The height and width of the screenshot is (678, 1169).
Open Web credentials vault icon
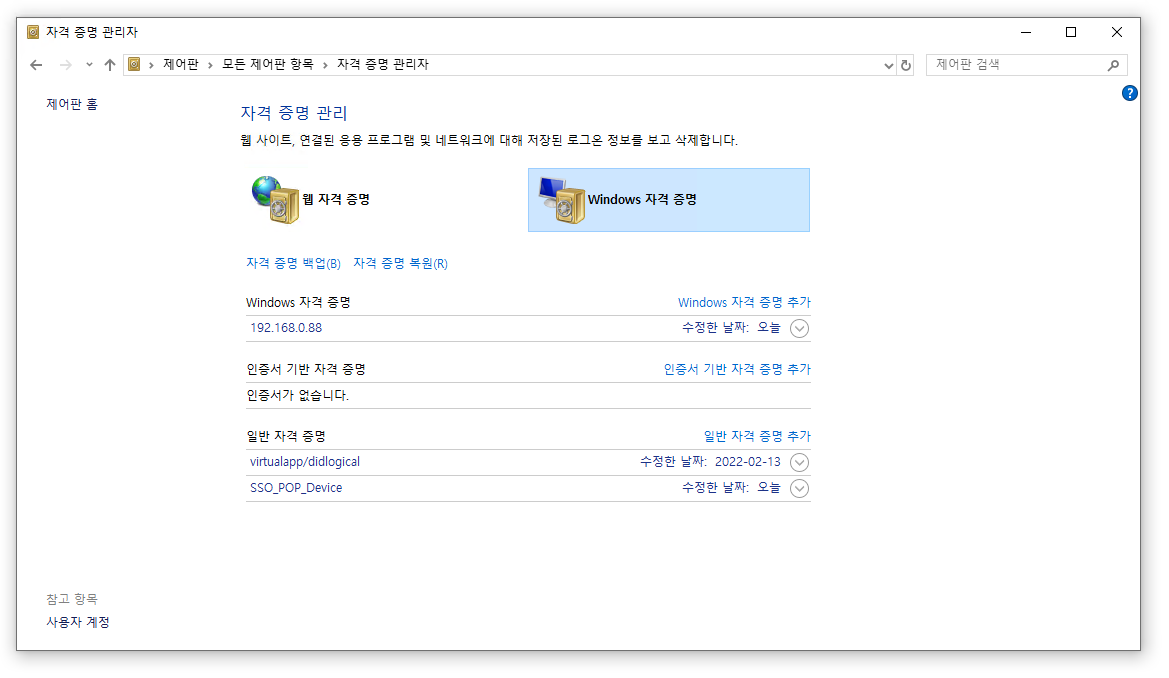(x=275, y=200)
